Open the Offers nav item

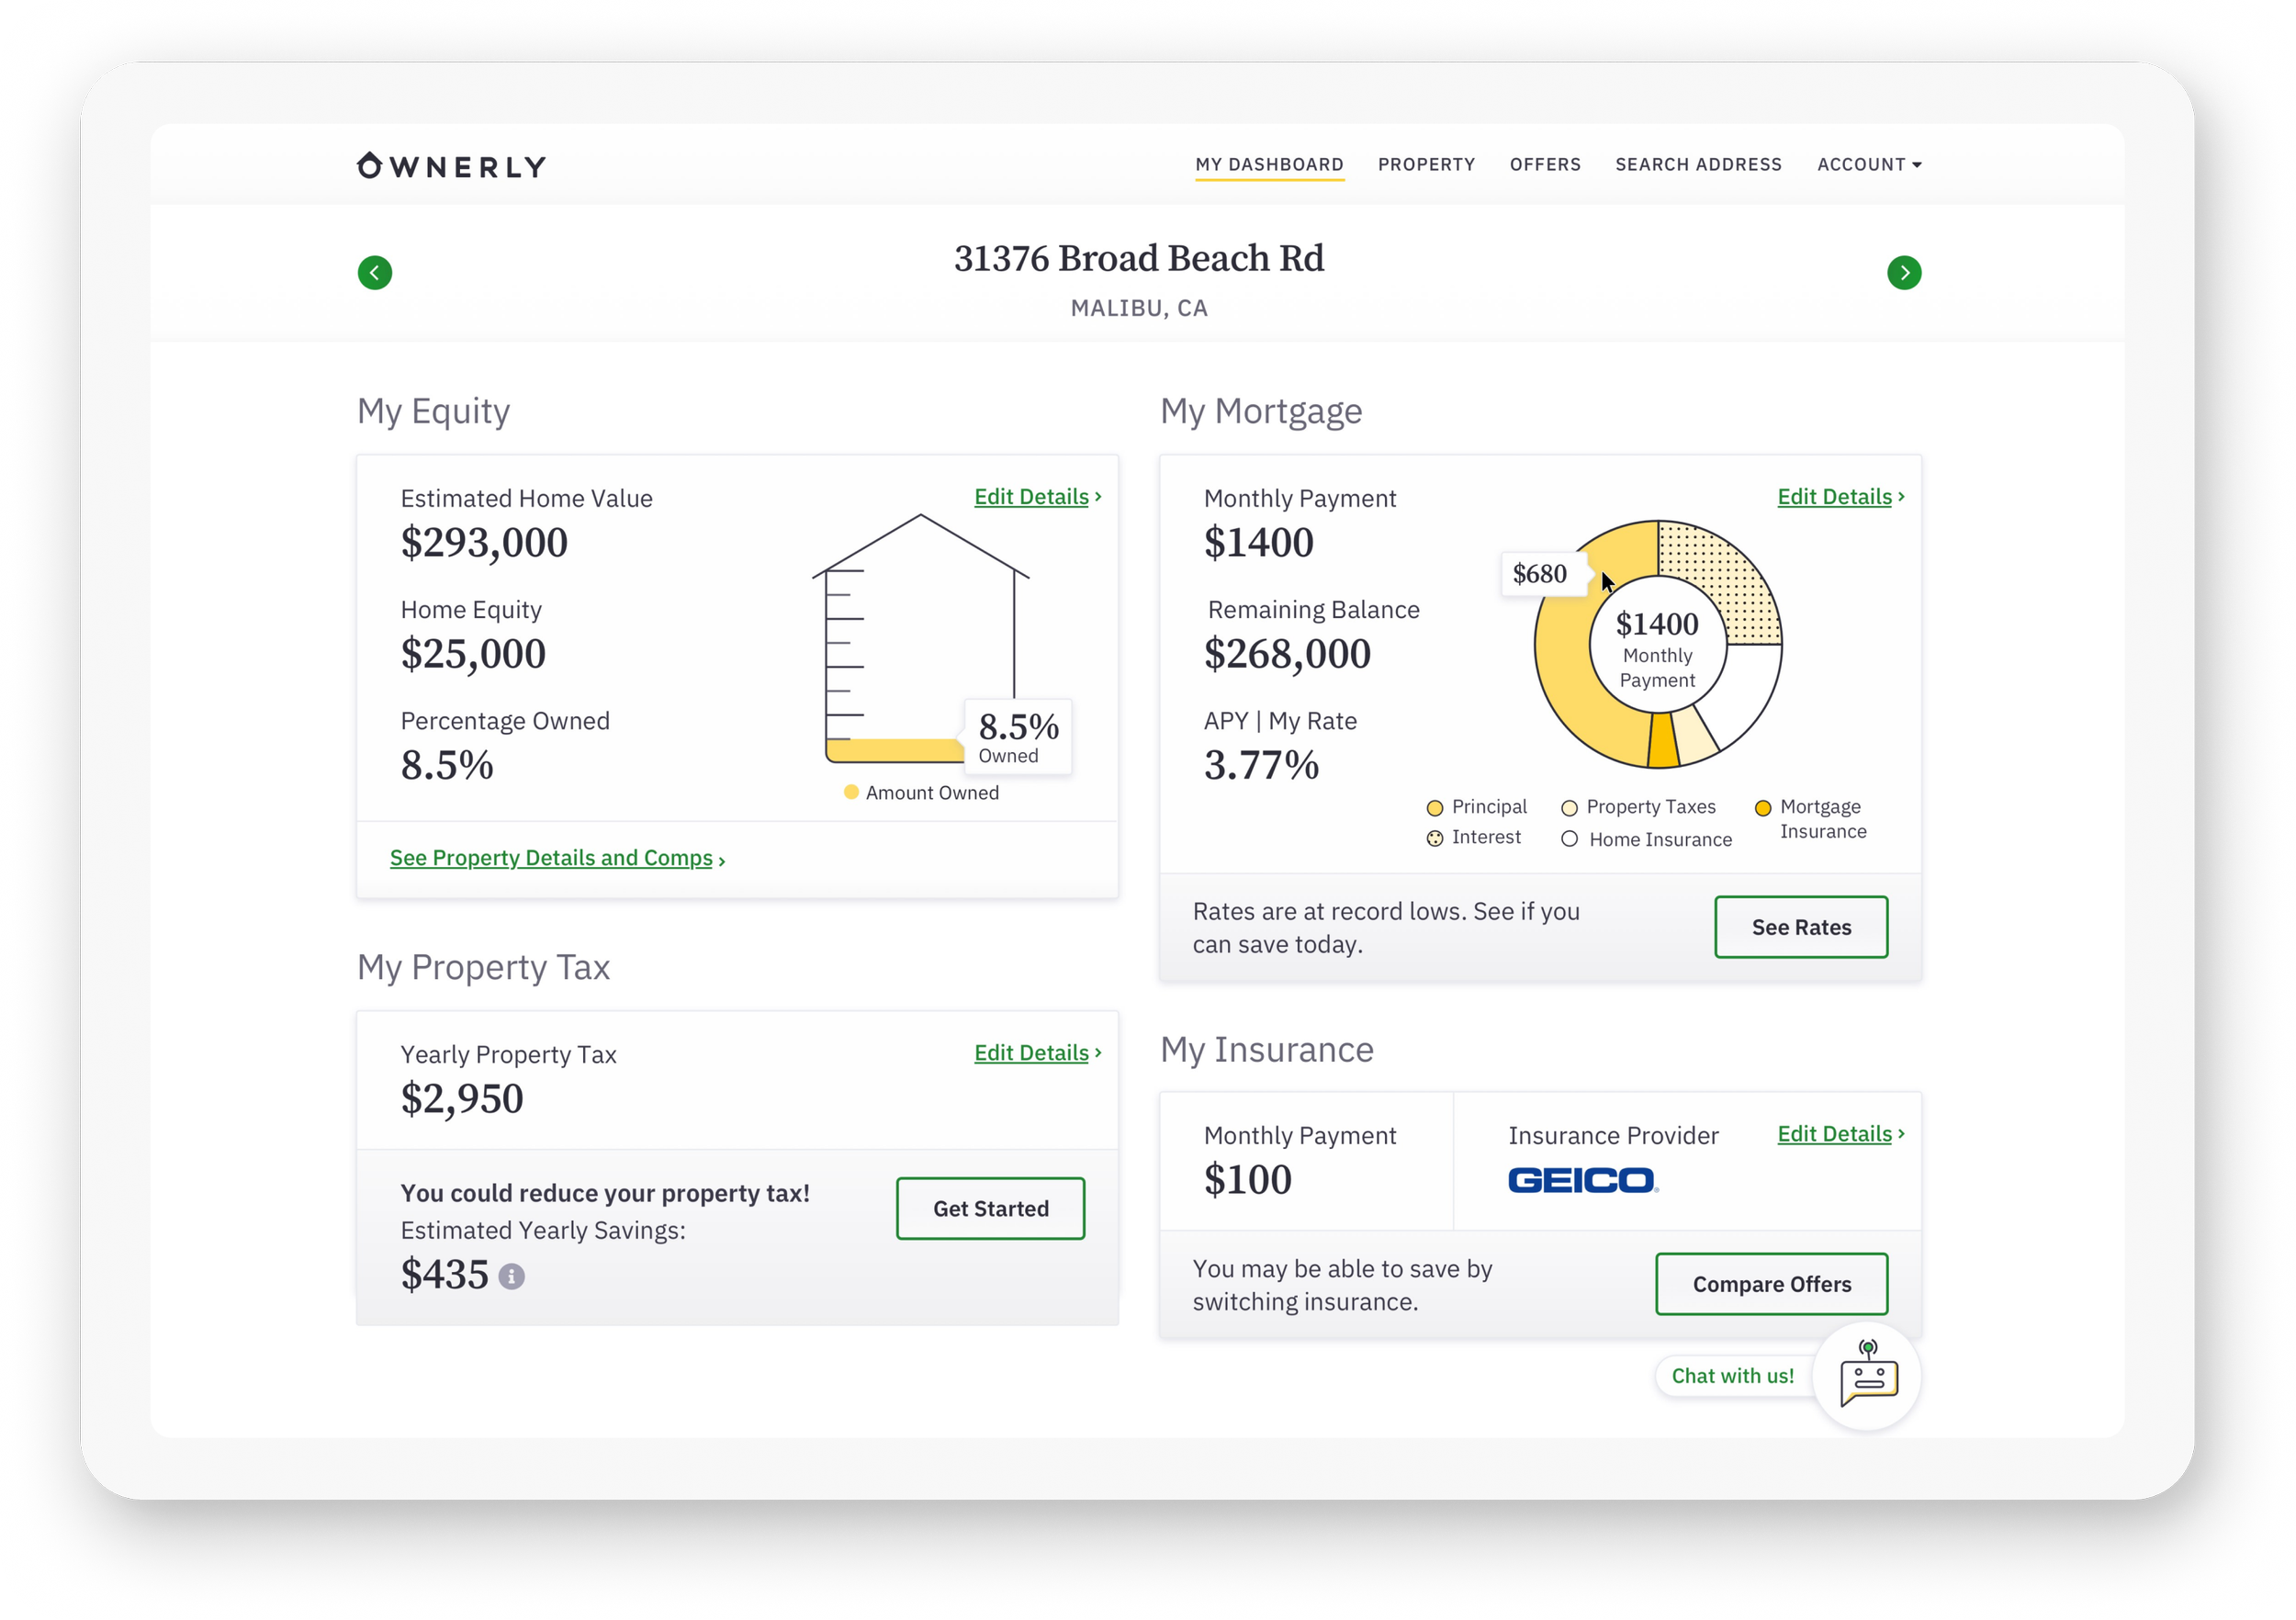click(x=1545, y=164)
